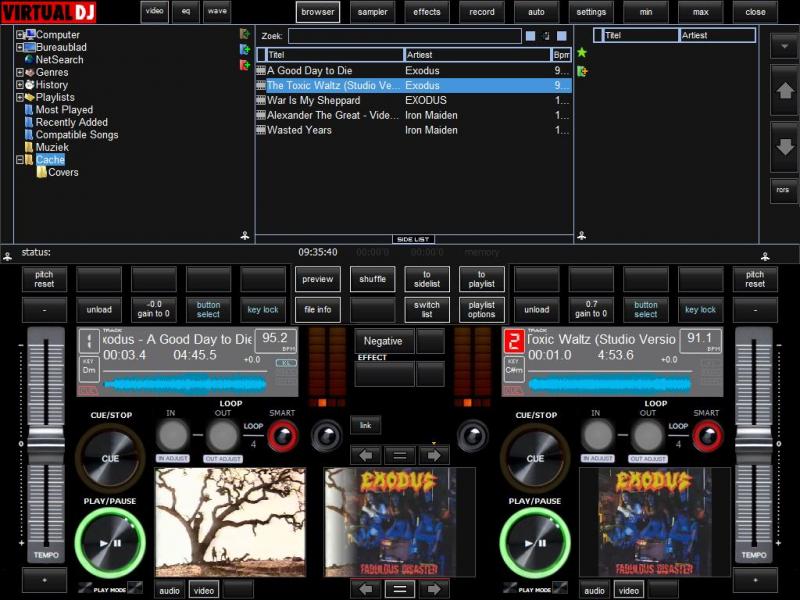Enable right deck video output toggle

[x=629, y=590]
